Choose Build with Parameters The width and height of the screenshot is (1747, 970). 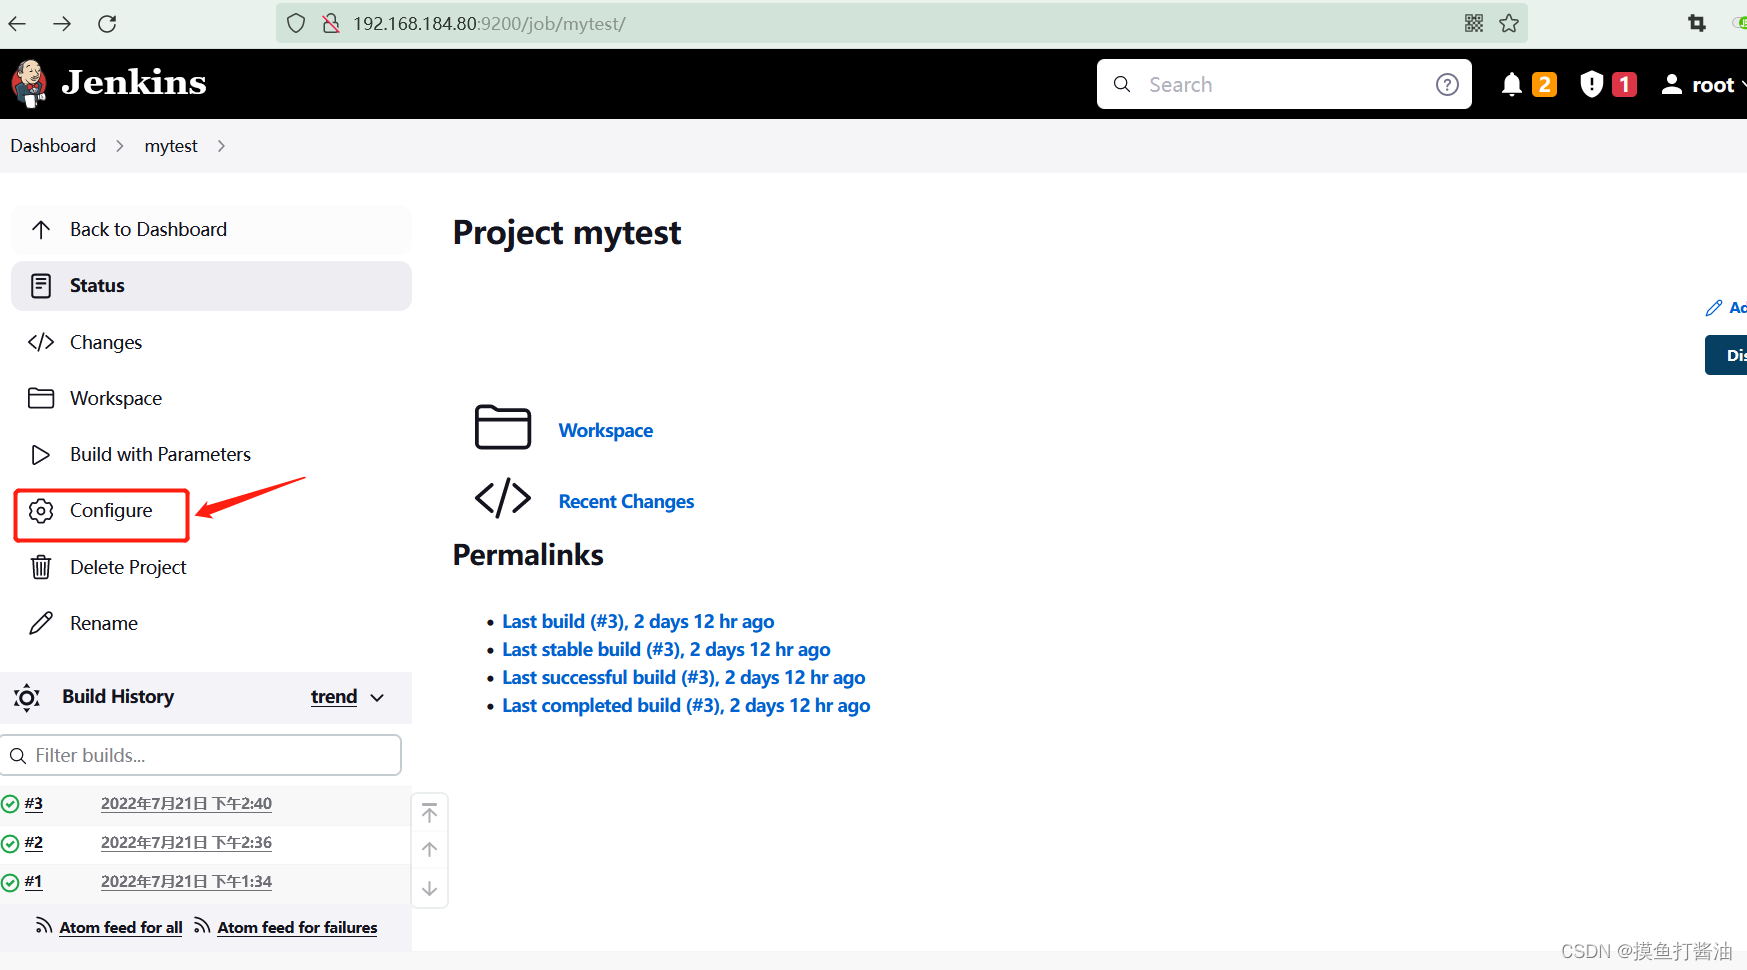[211, 455]
